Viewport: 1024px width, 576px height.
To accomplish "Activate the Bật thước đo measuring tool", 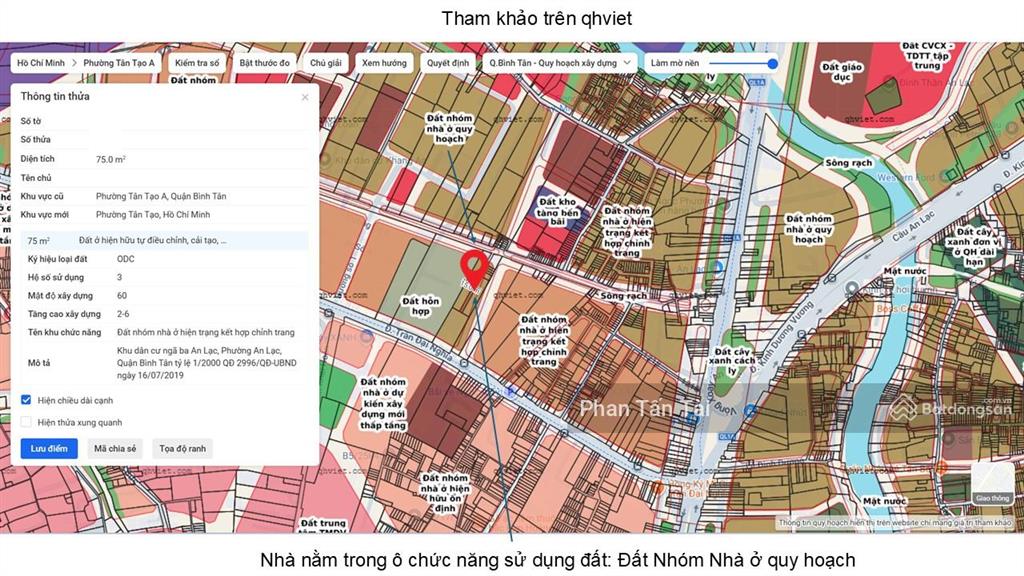I will tap(265, 61).
